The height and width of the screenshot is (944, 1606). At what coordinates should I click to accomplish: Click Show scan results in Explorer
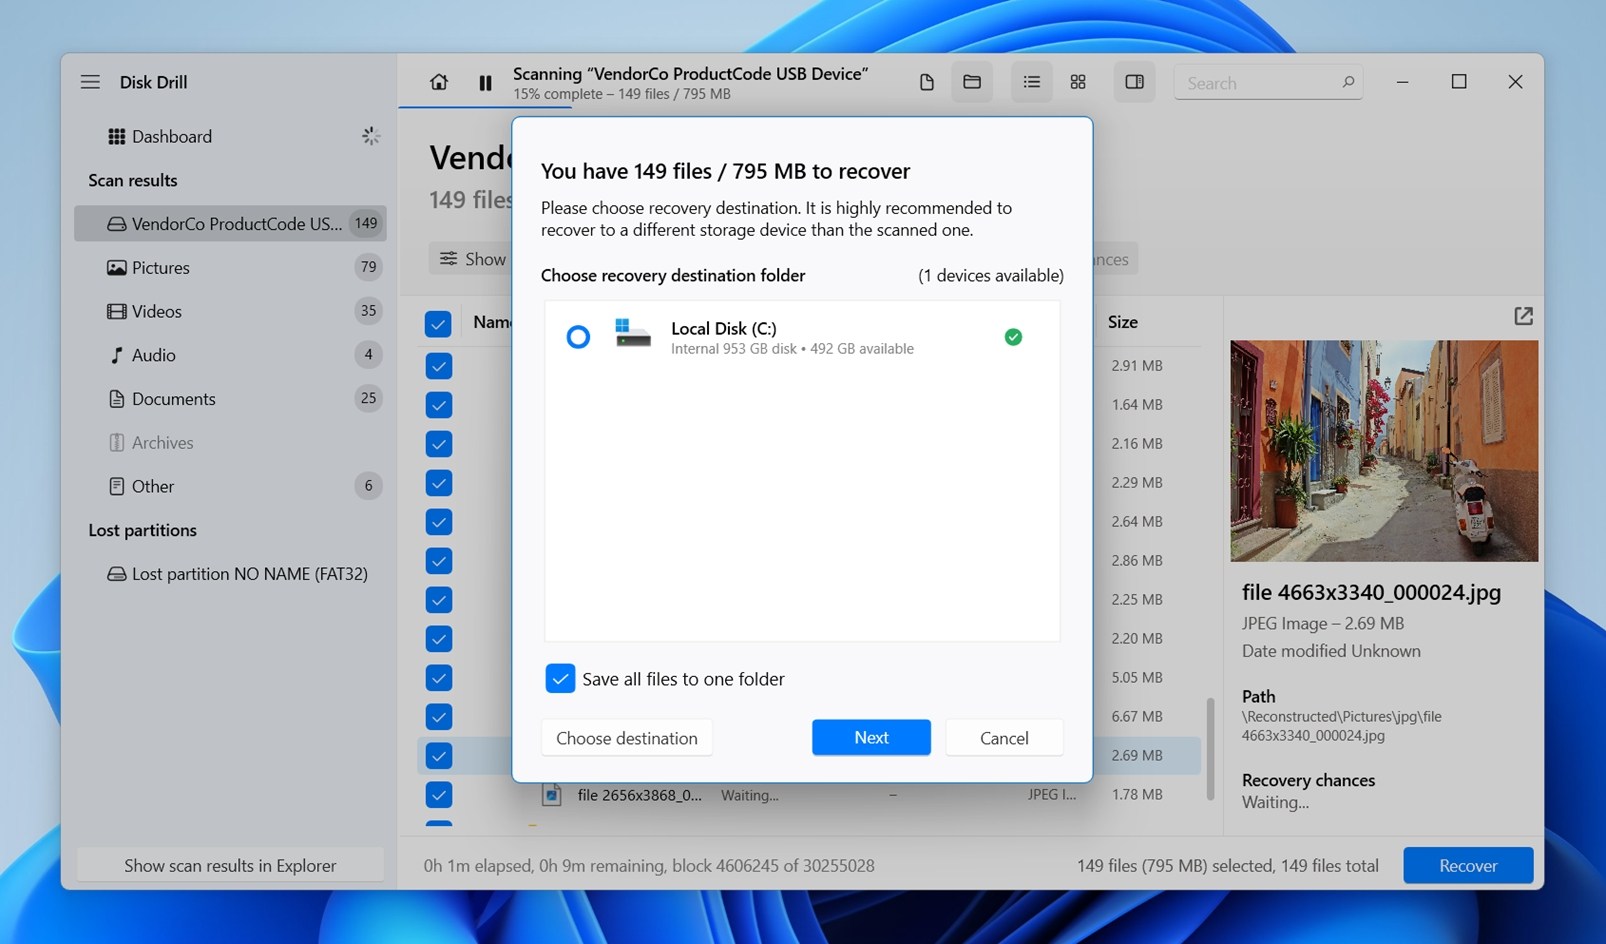[230, 865]
